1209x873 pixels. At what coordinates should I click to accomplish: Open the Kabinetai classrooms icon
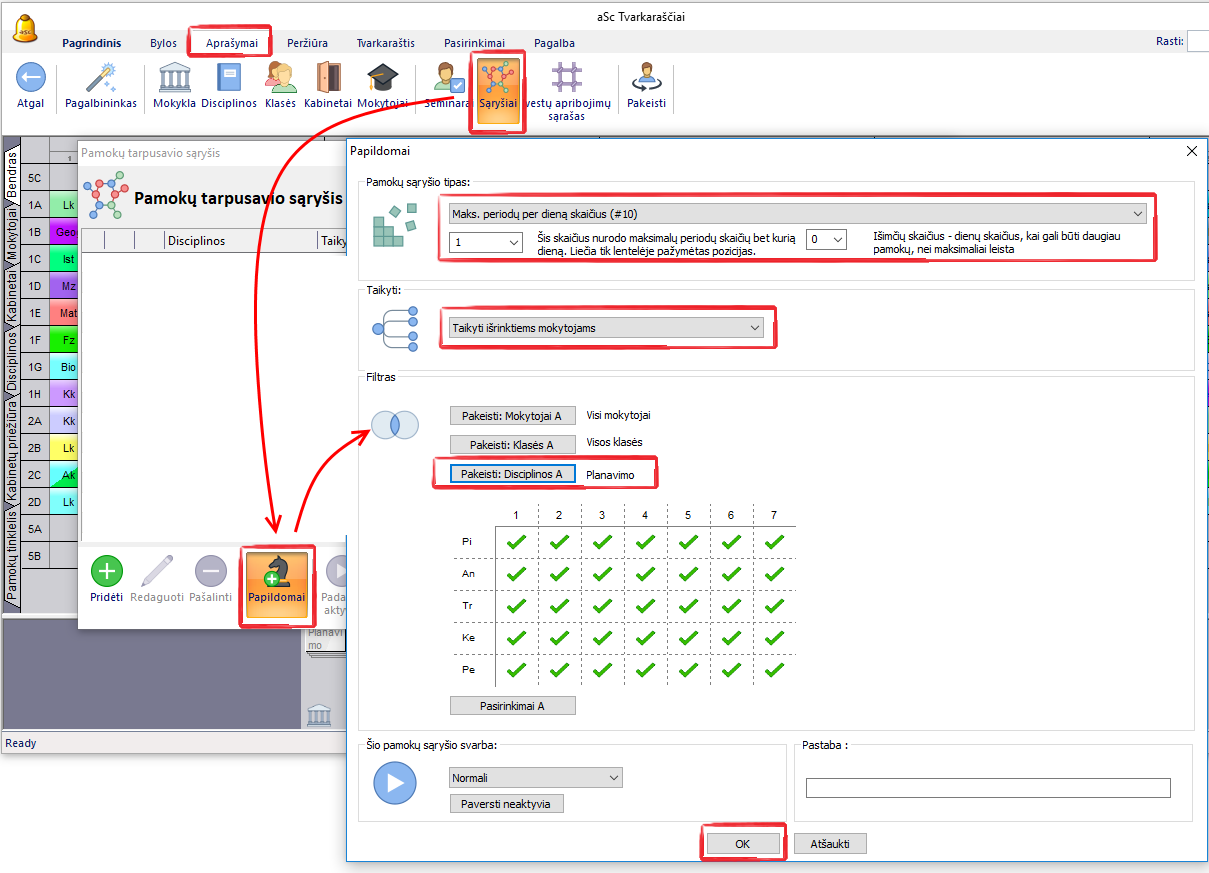(328, 79)
